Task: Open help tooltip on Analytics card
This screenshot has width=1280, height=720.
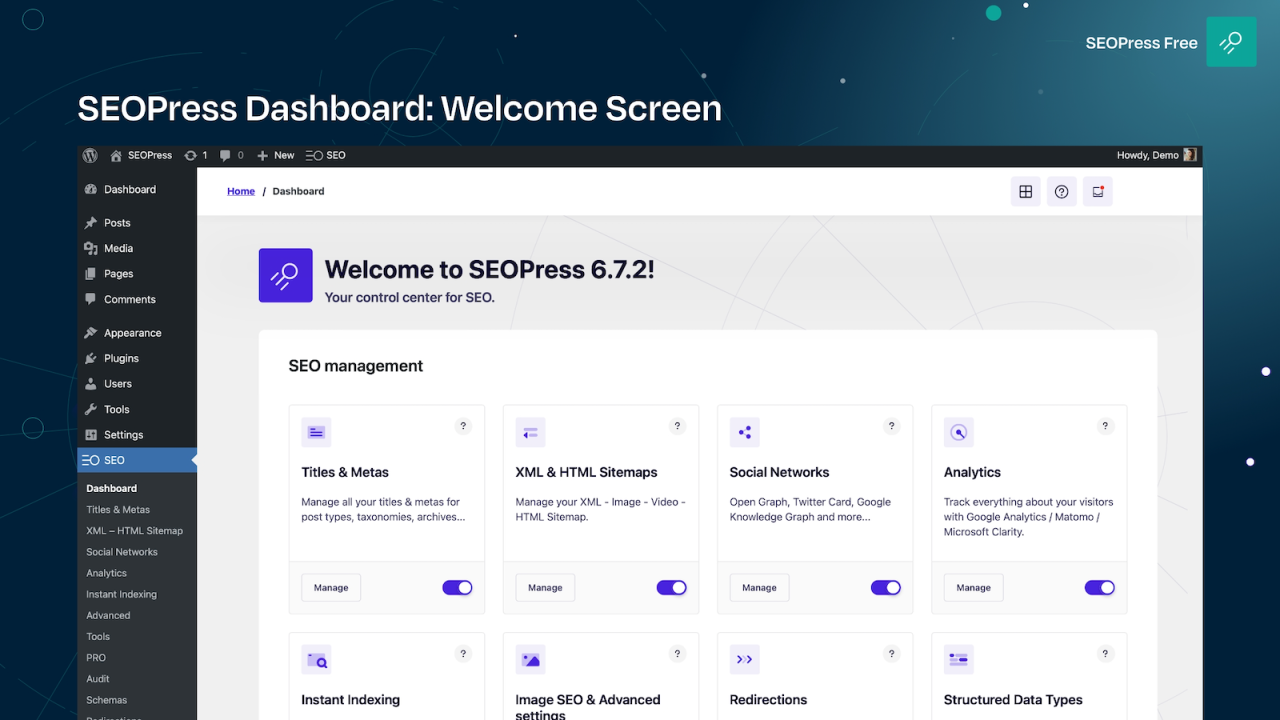Action: (x=1105, y=426)
